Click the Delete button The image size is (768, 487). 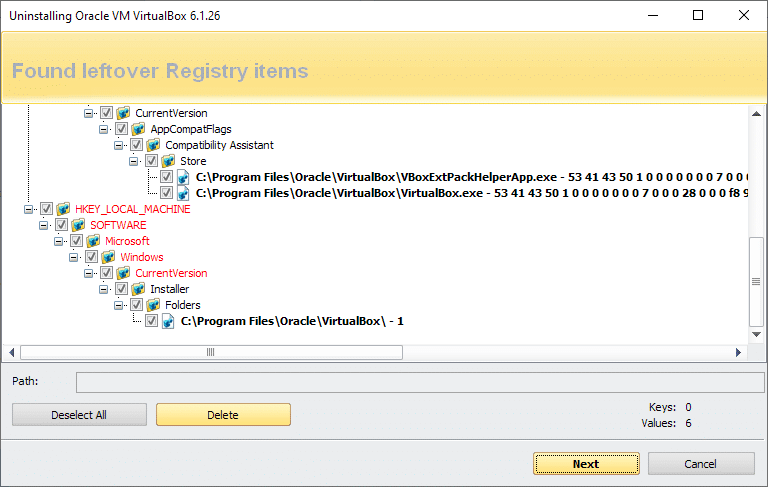(223, 415)
